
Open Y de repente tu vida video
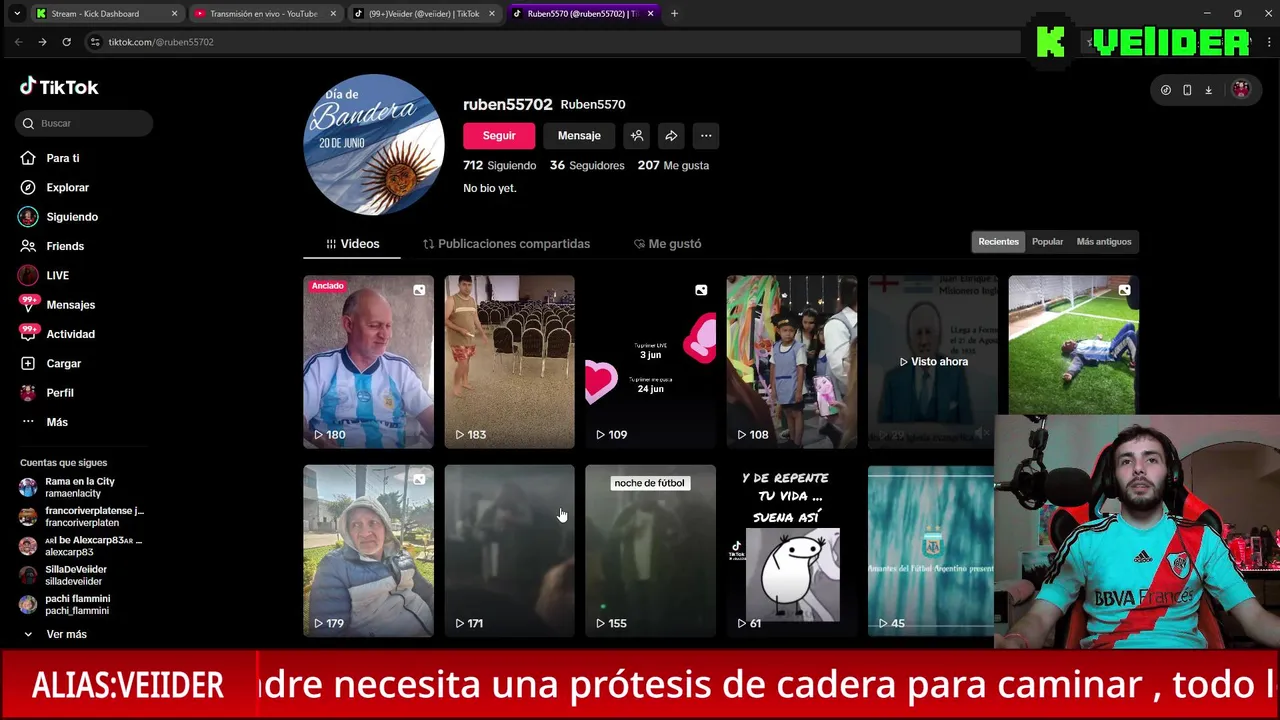tap(792, 551)
